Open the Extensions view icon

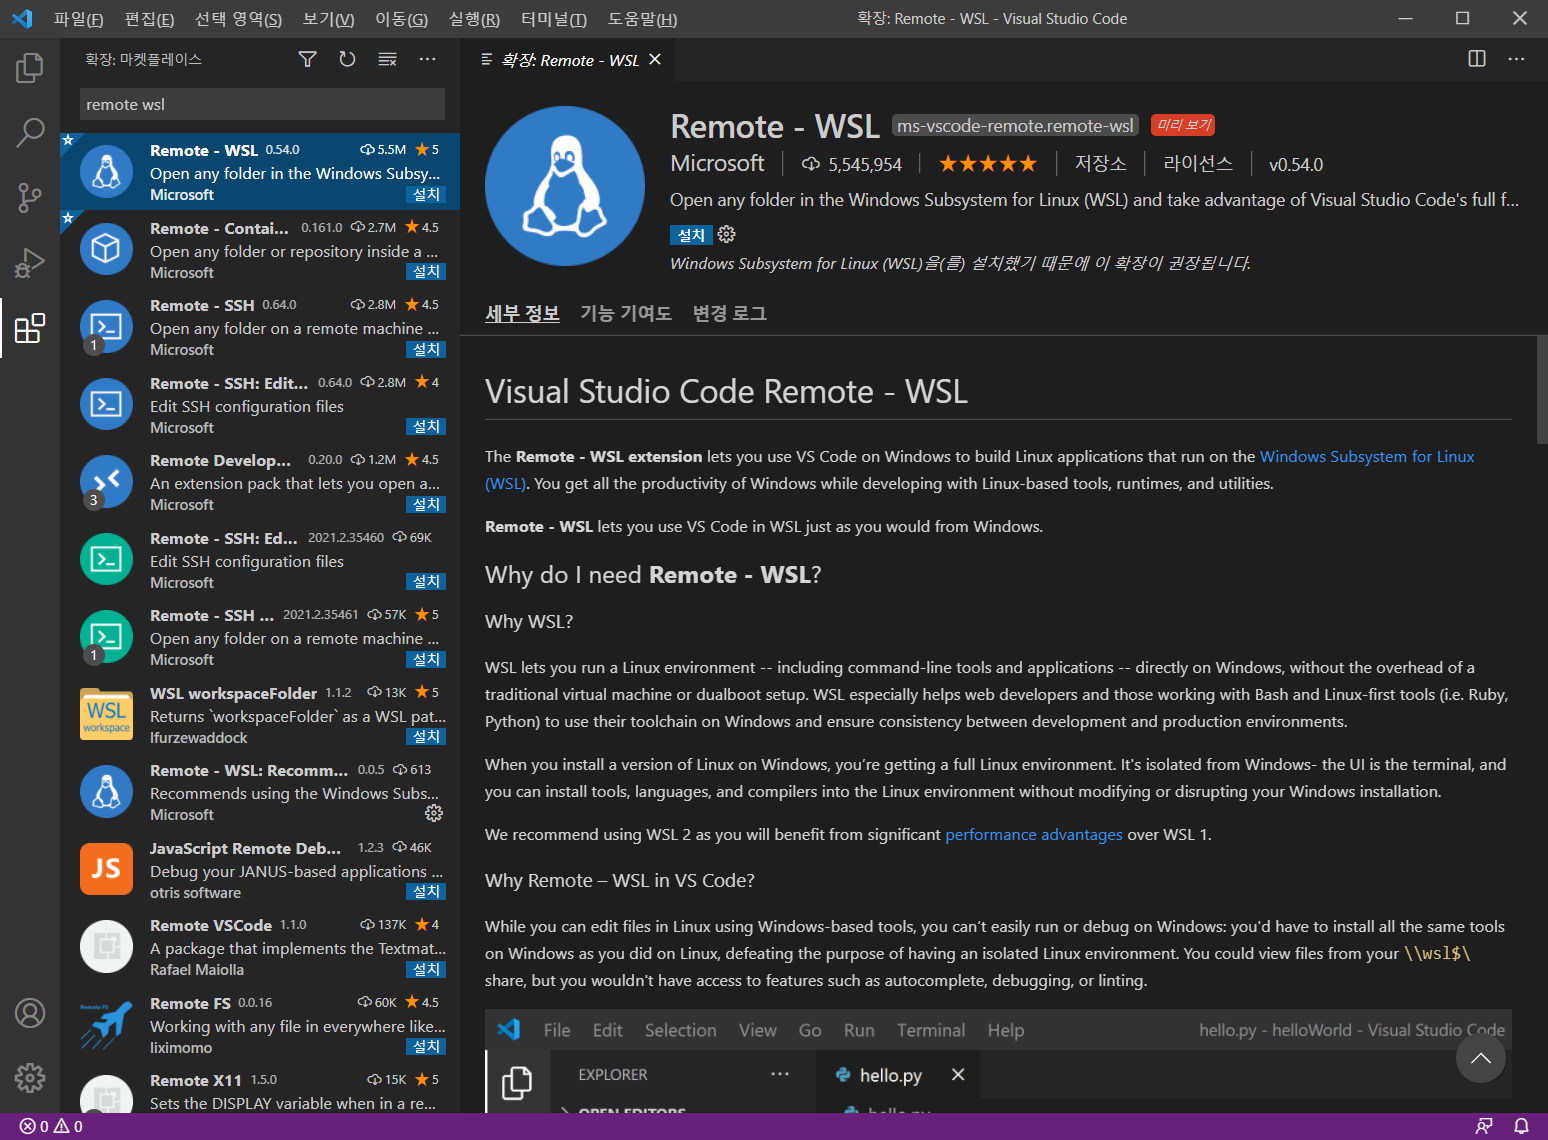click(30, 327)
